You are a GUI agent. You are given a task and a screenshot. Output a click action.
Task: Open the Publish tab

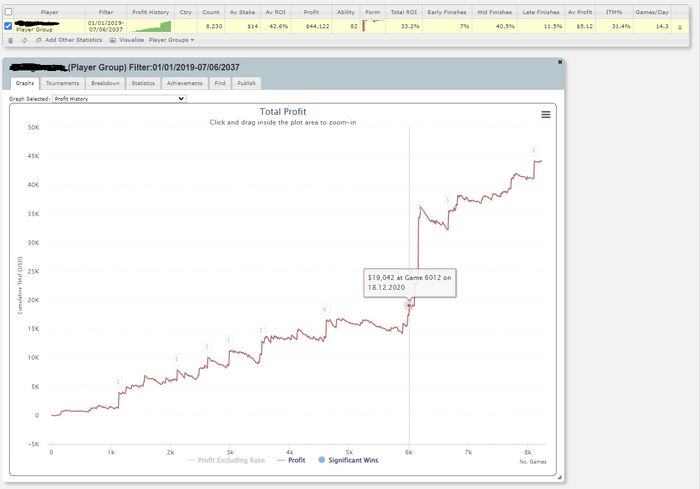pyautogui.click(x=246, y=83)
